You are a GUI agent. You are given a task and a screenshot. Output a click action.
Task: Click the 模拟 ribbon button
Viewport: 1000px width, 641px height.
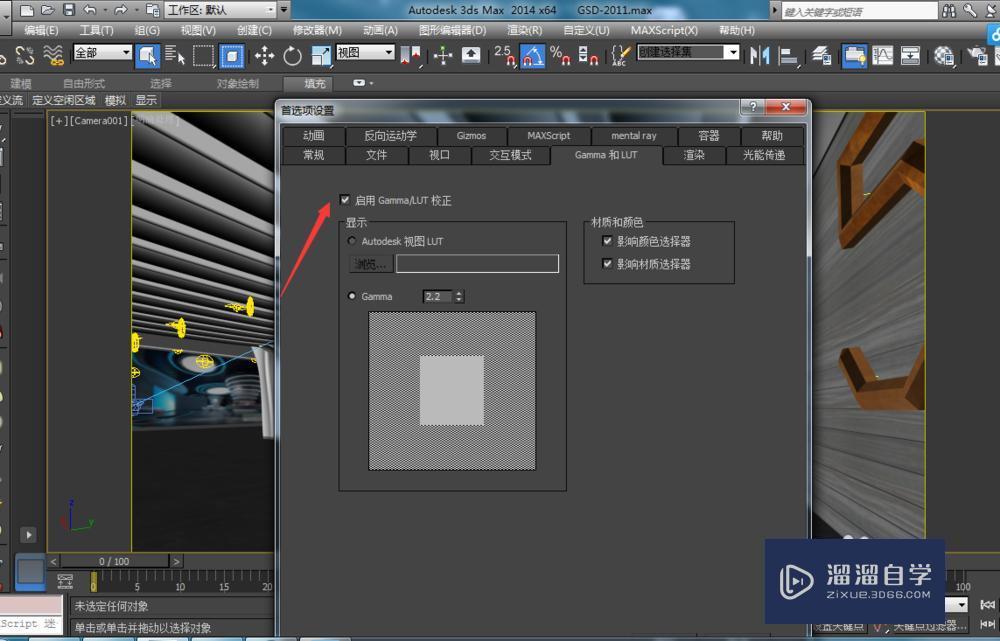point(115,100)
